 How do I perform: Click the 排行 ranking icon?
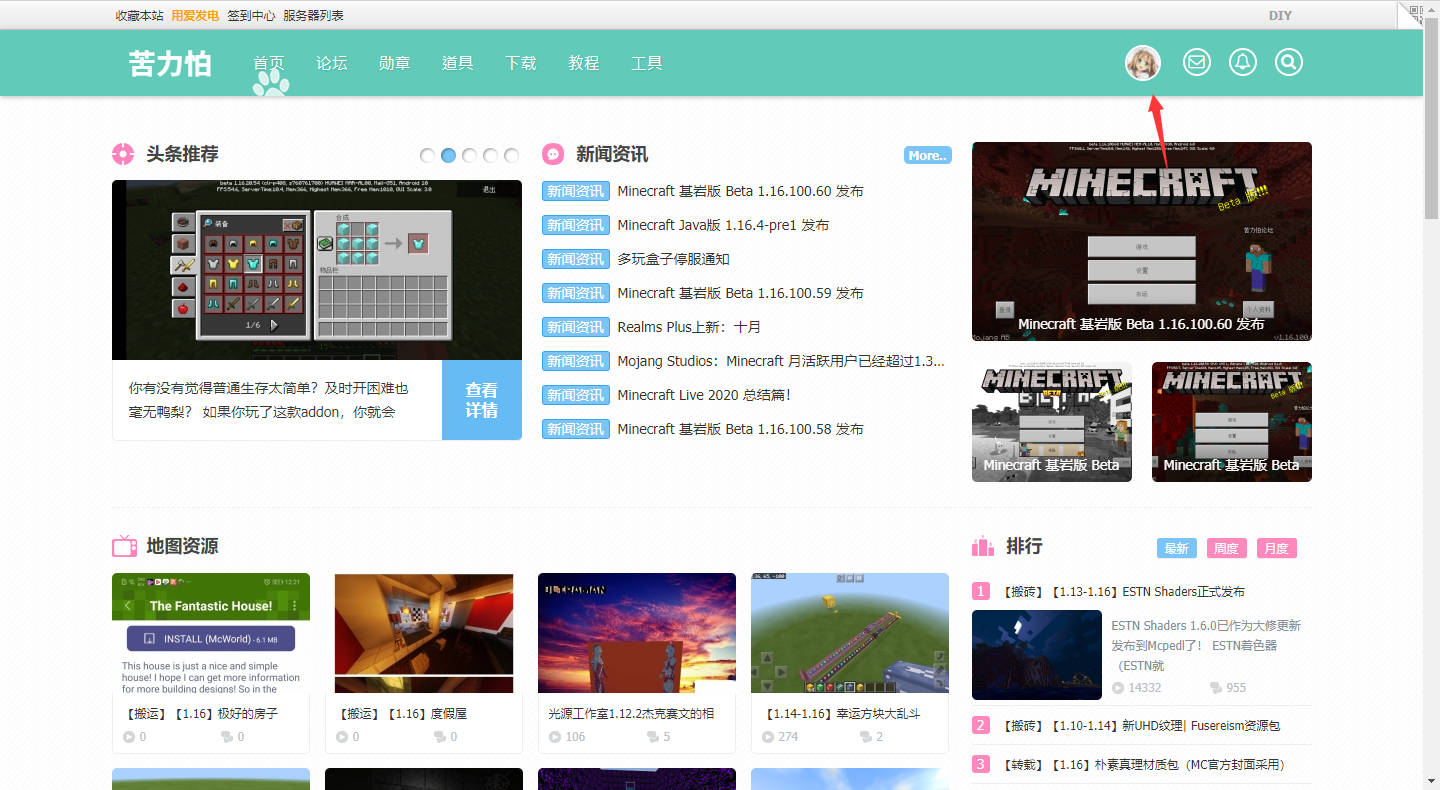click(x=983, y=546)
